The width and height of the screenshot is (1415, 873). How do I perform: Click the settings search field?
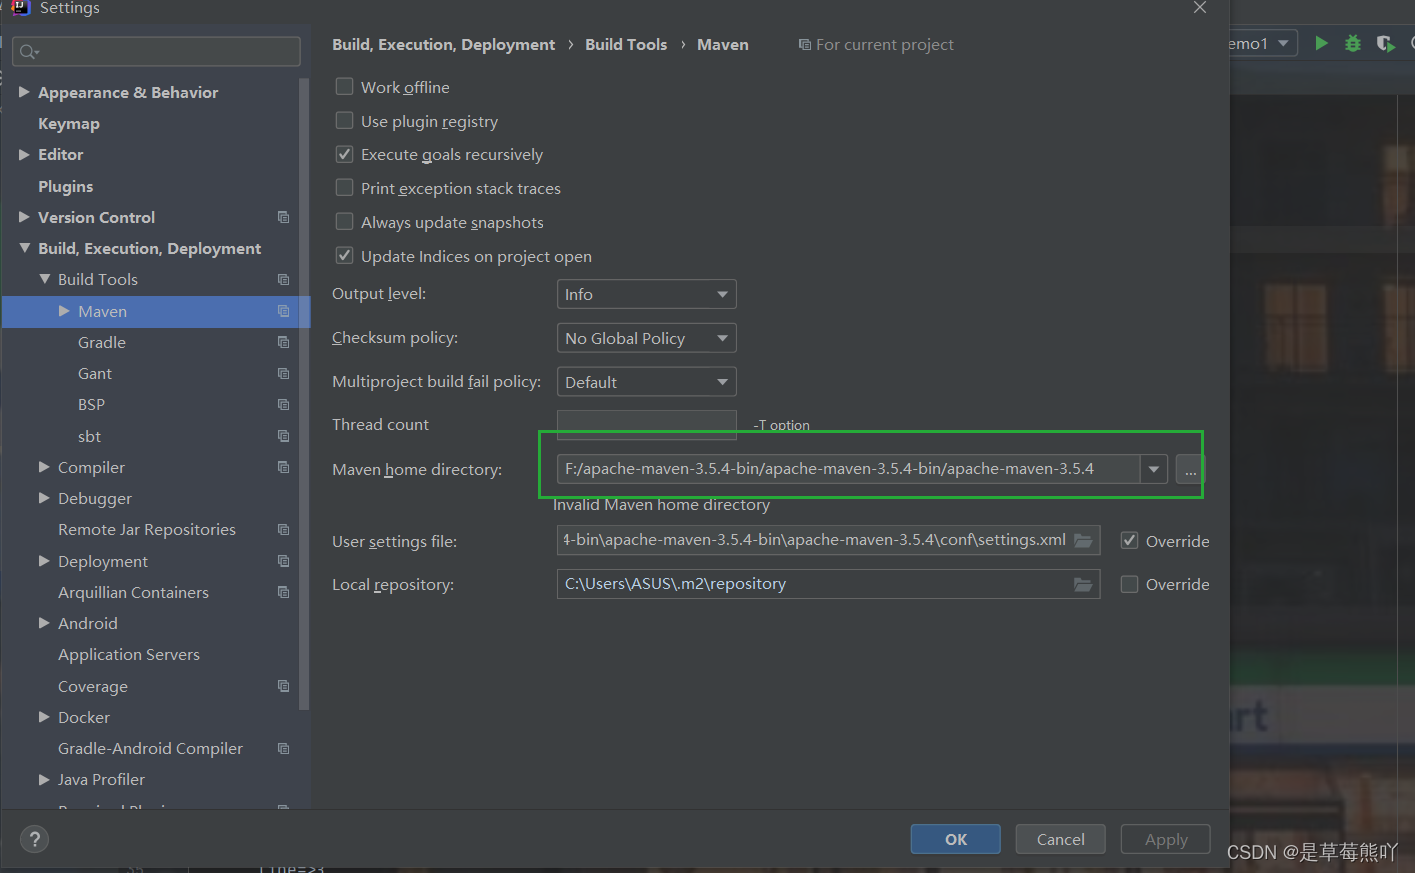[x=155, y=50]
